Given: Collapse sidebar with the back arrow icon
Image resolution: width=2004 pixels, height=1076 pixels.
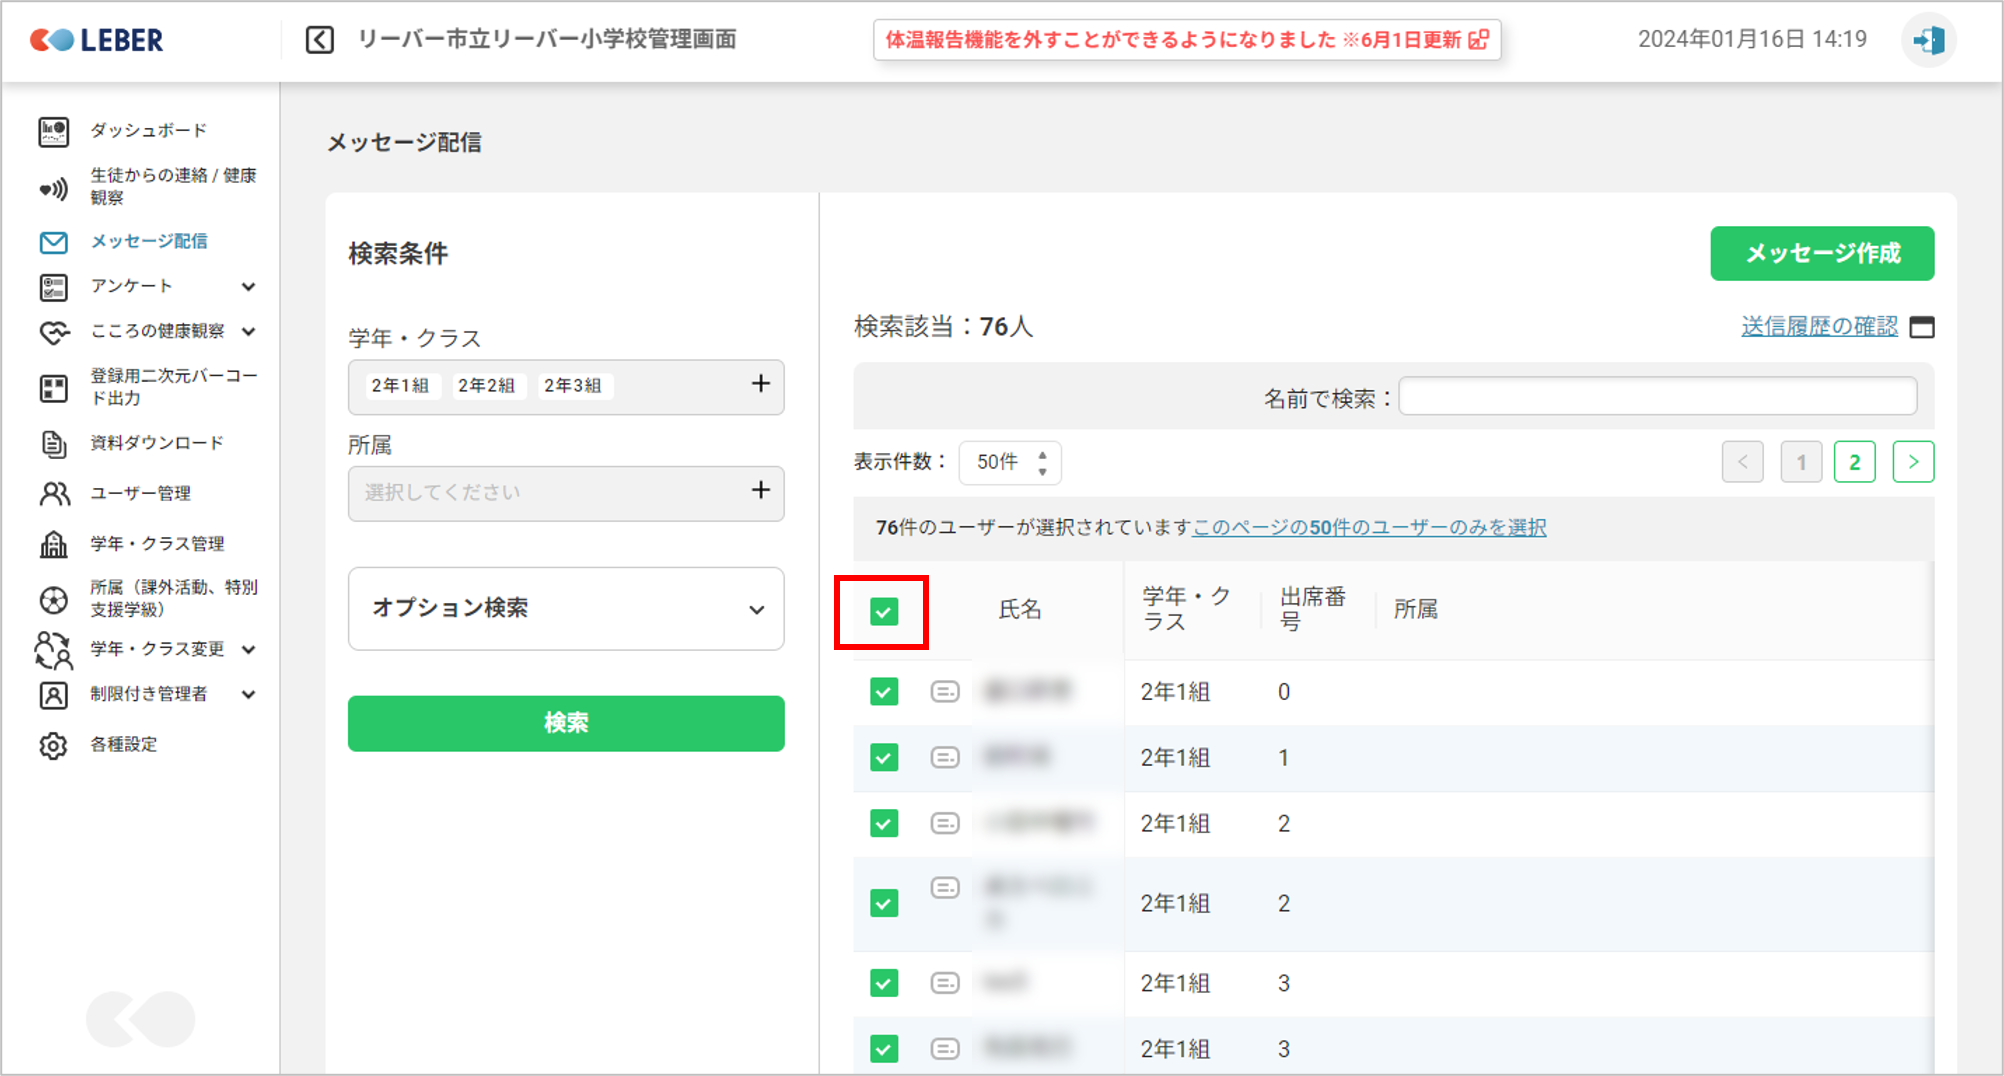Looking at the screenshot, I should coord(320,40).
